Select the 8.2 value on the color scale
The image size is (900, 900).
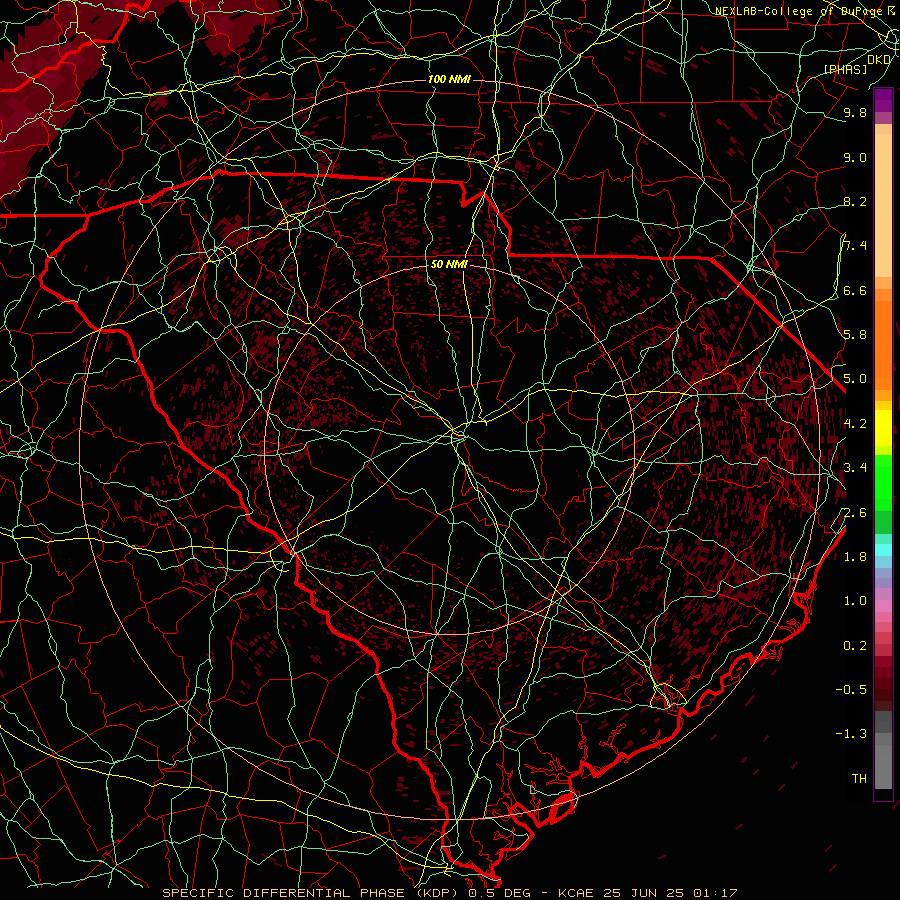click(x=855, y=202)
